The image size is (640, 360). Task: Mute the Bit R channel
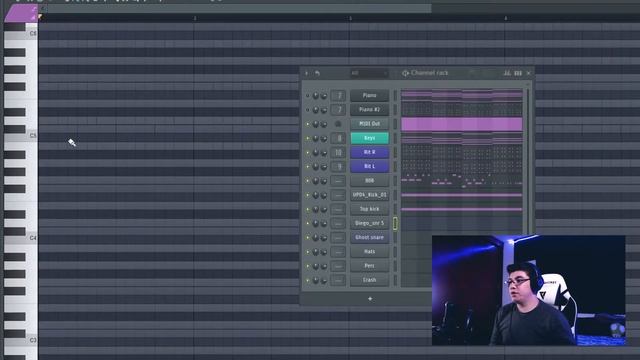click(x=308, y=153)
